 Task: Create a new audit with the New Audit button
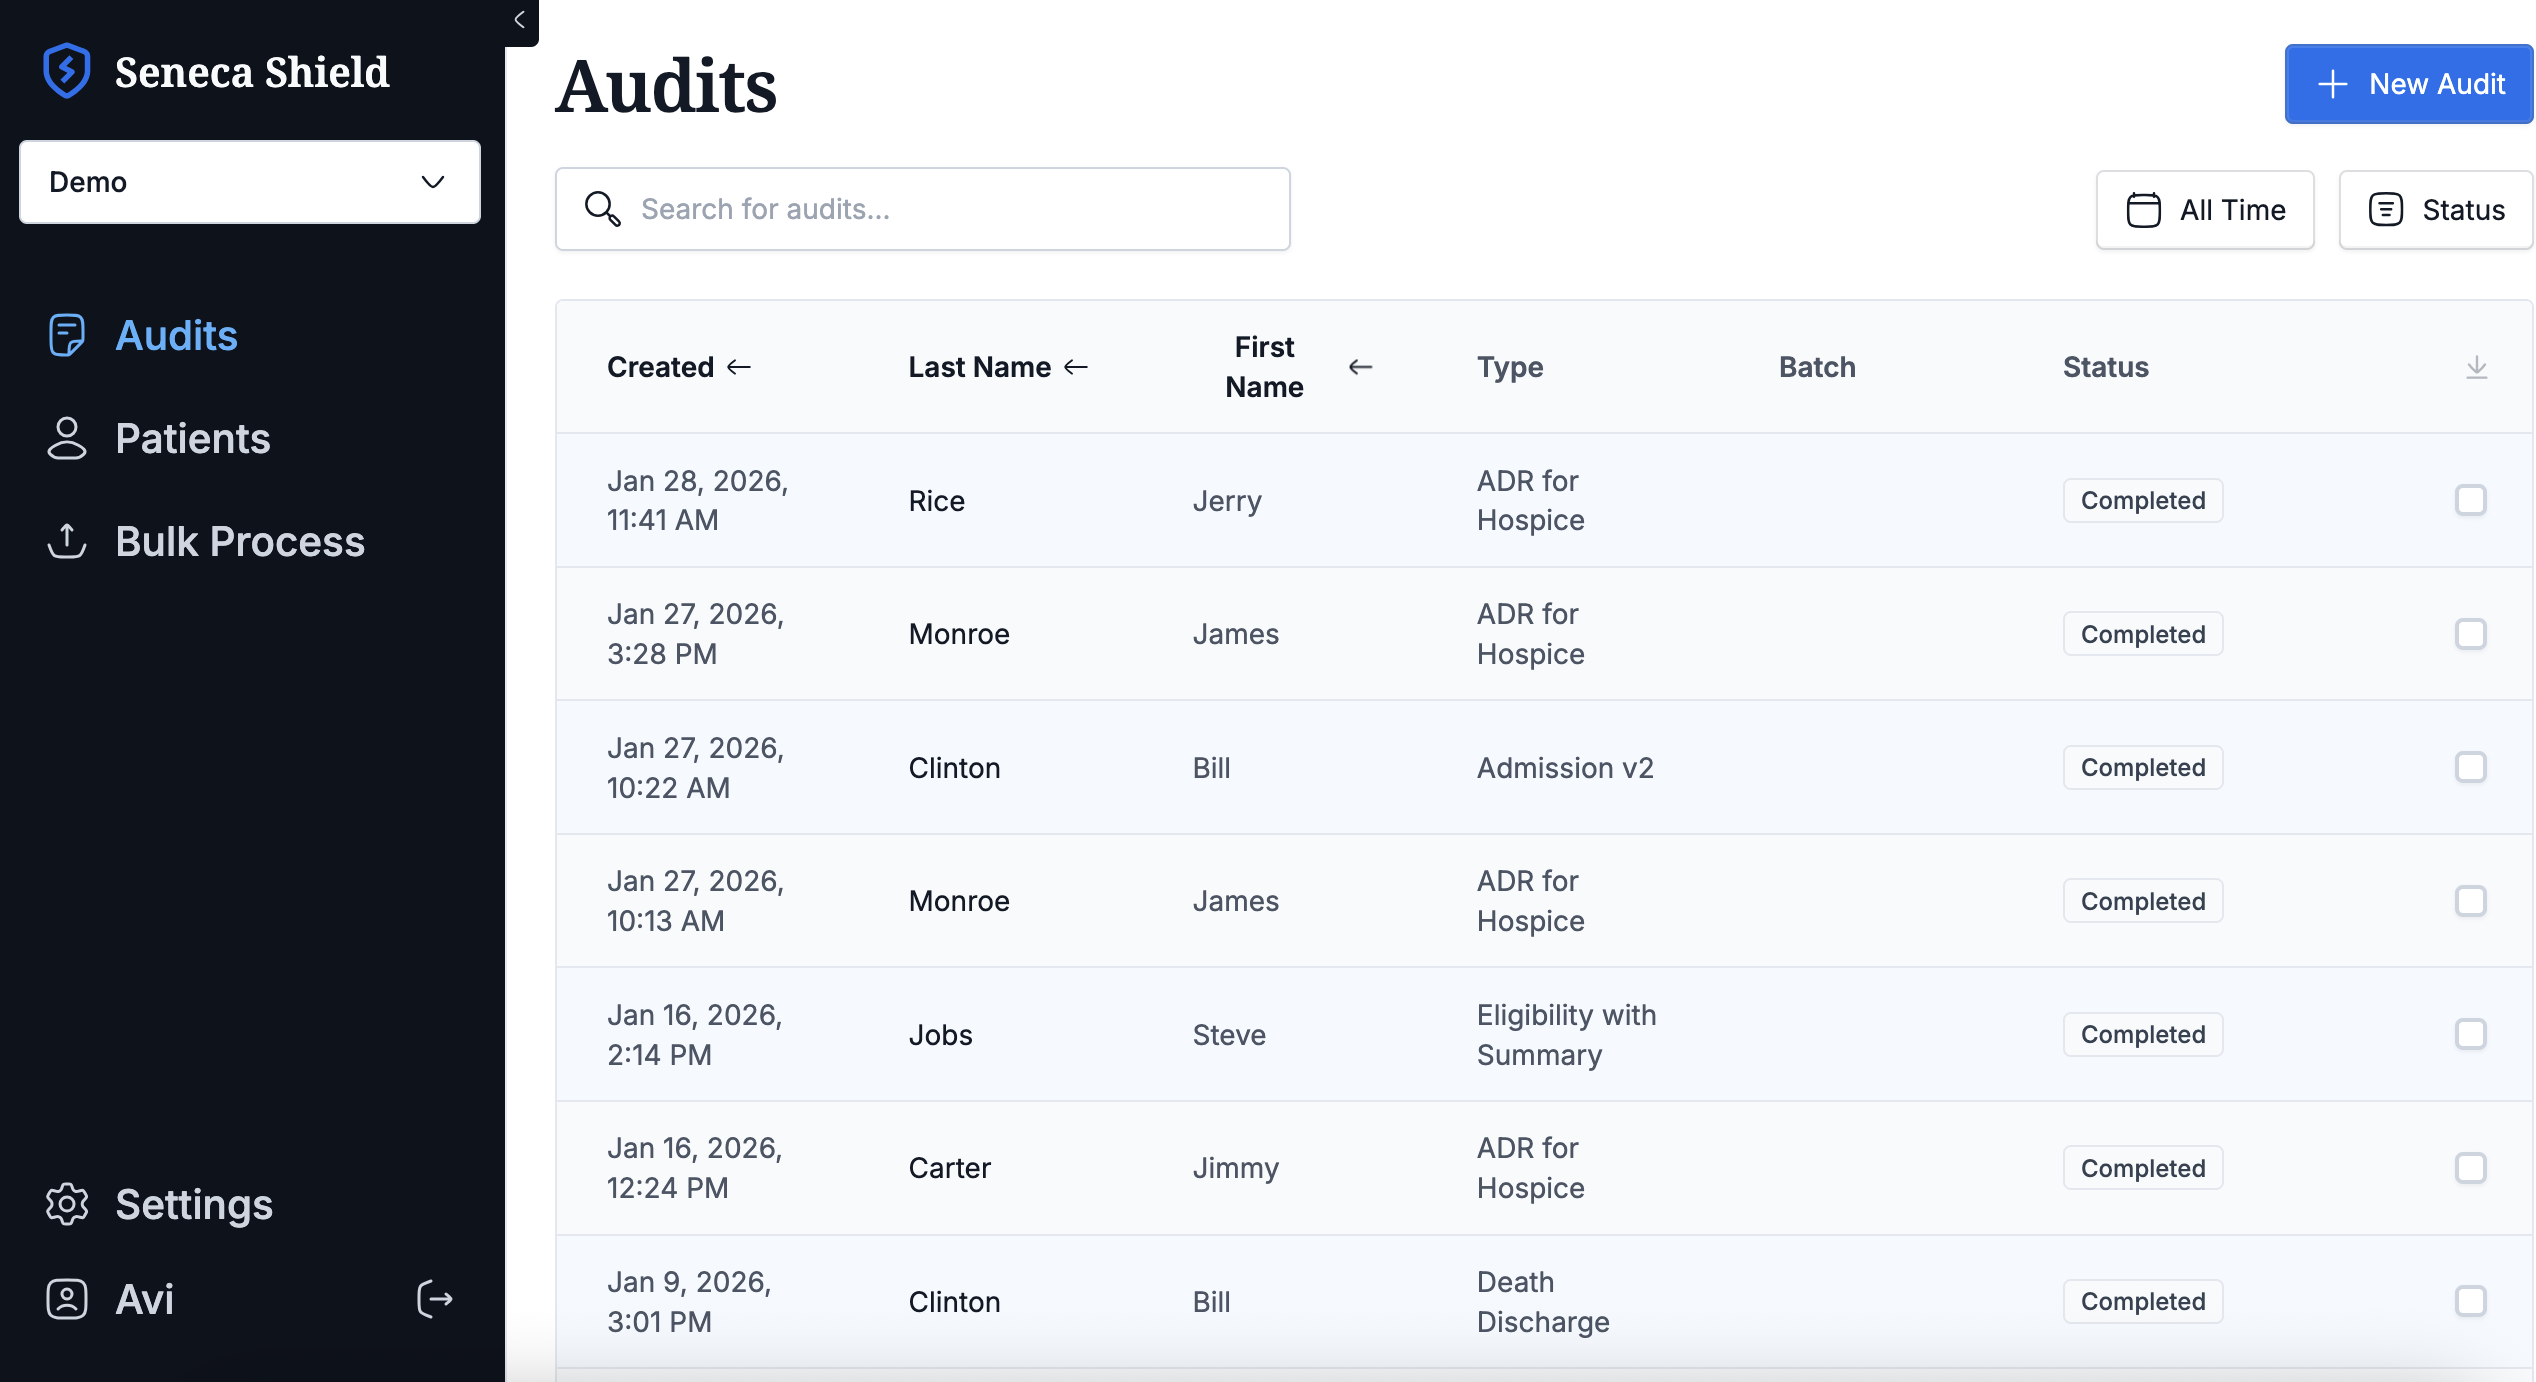click(x=2407, y=84)
